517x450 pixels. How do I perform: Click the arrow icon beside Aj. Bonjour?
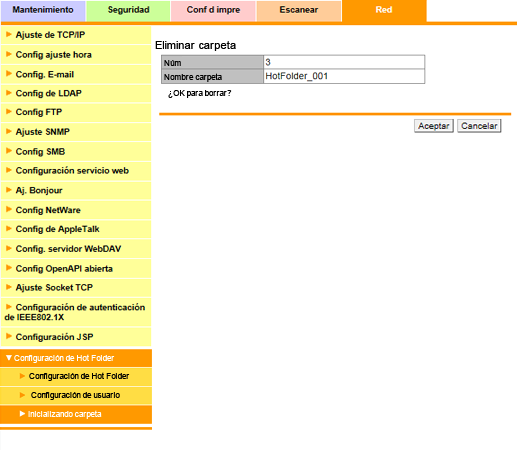pos(9,190)
